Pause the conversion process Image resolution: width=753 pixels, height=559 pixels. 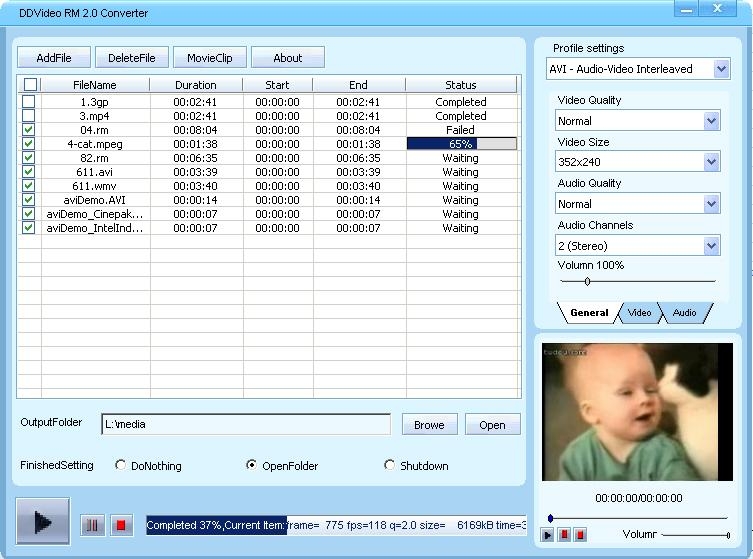92,525
